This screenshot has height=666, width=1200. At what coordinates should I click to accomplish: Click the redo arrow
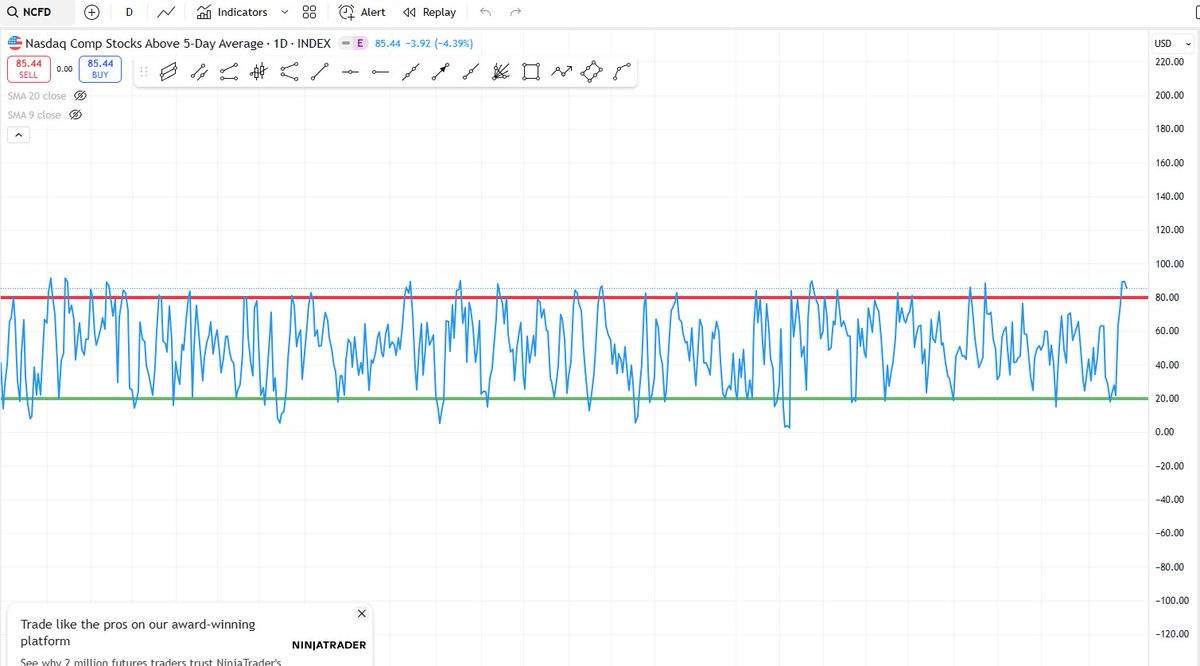516,12
